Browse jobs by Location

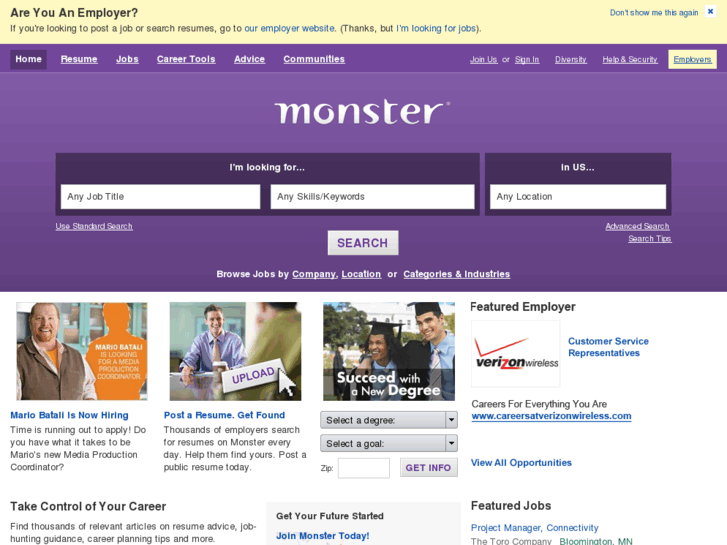tap(361, 274)
